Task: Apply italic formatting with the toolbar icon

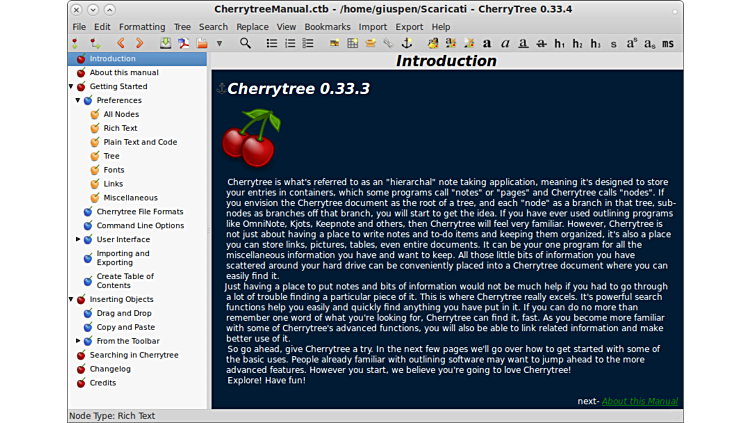Action: click(505, 43)
